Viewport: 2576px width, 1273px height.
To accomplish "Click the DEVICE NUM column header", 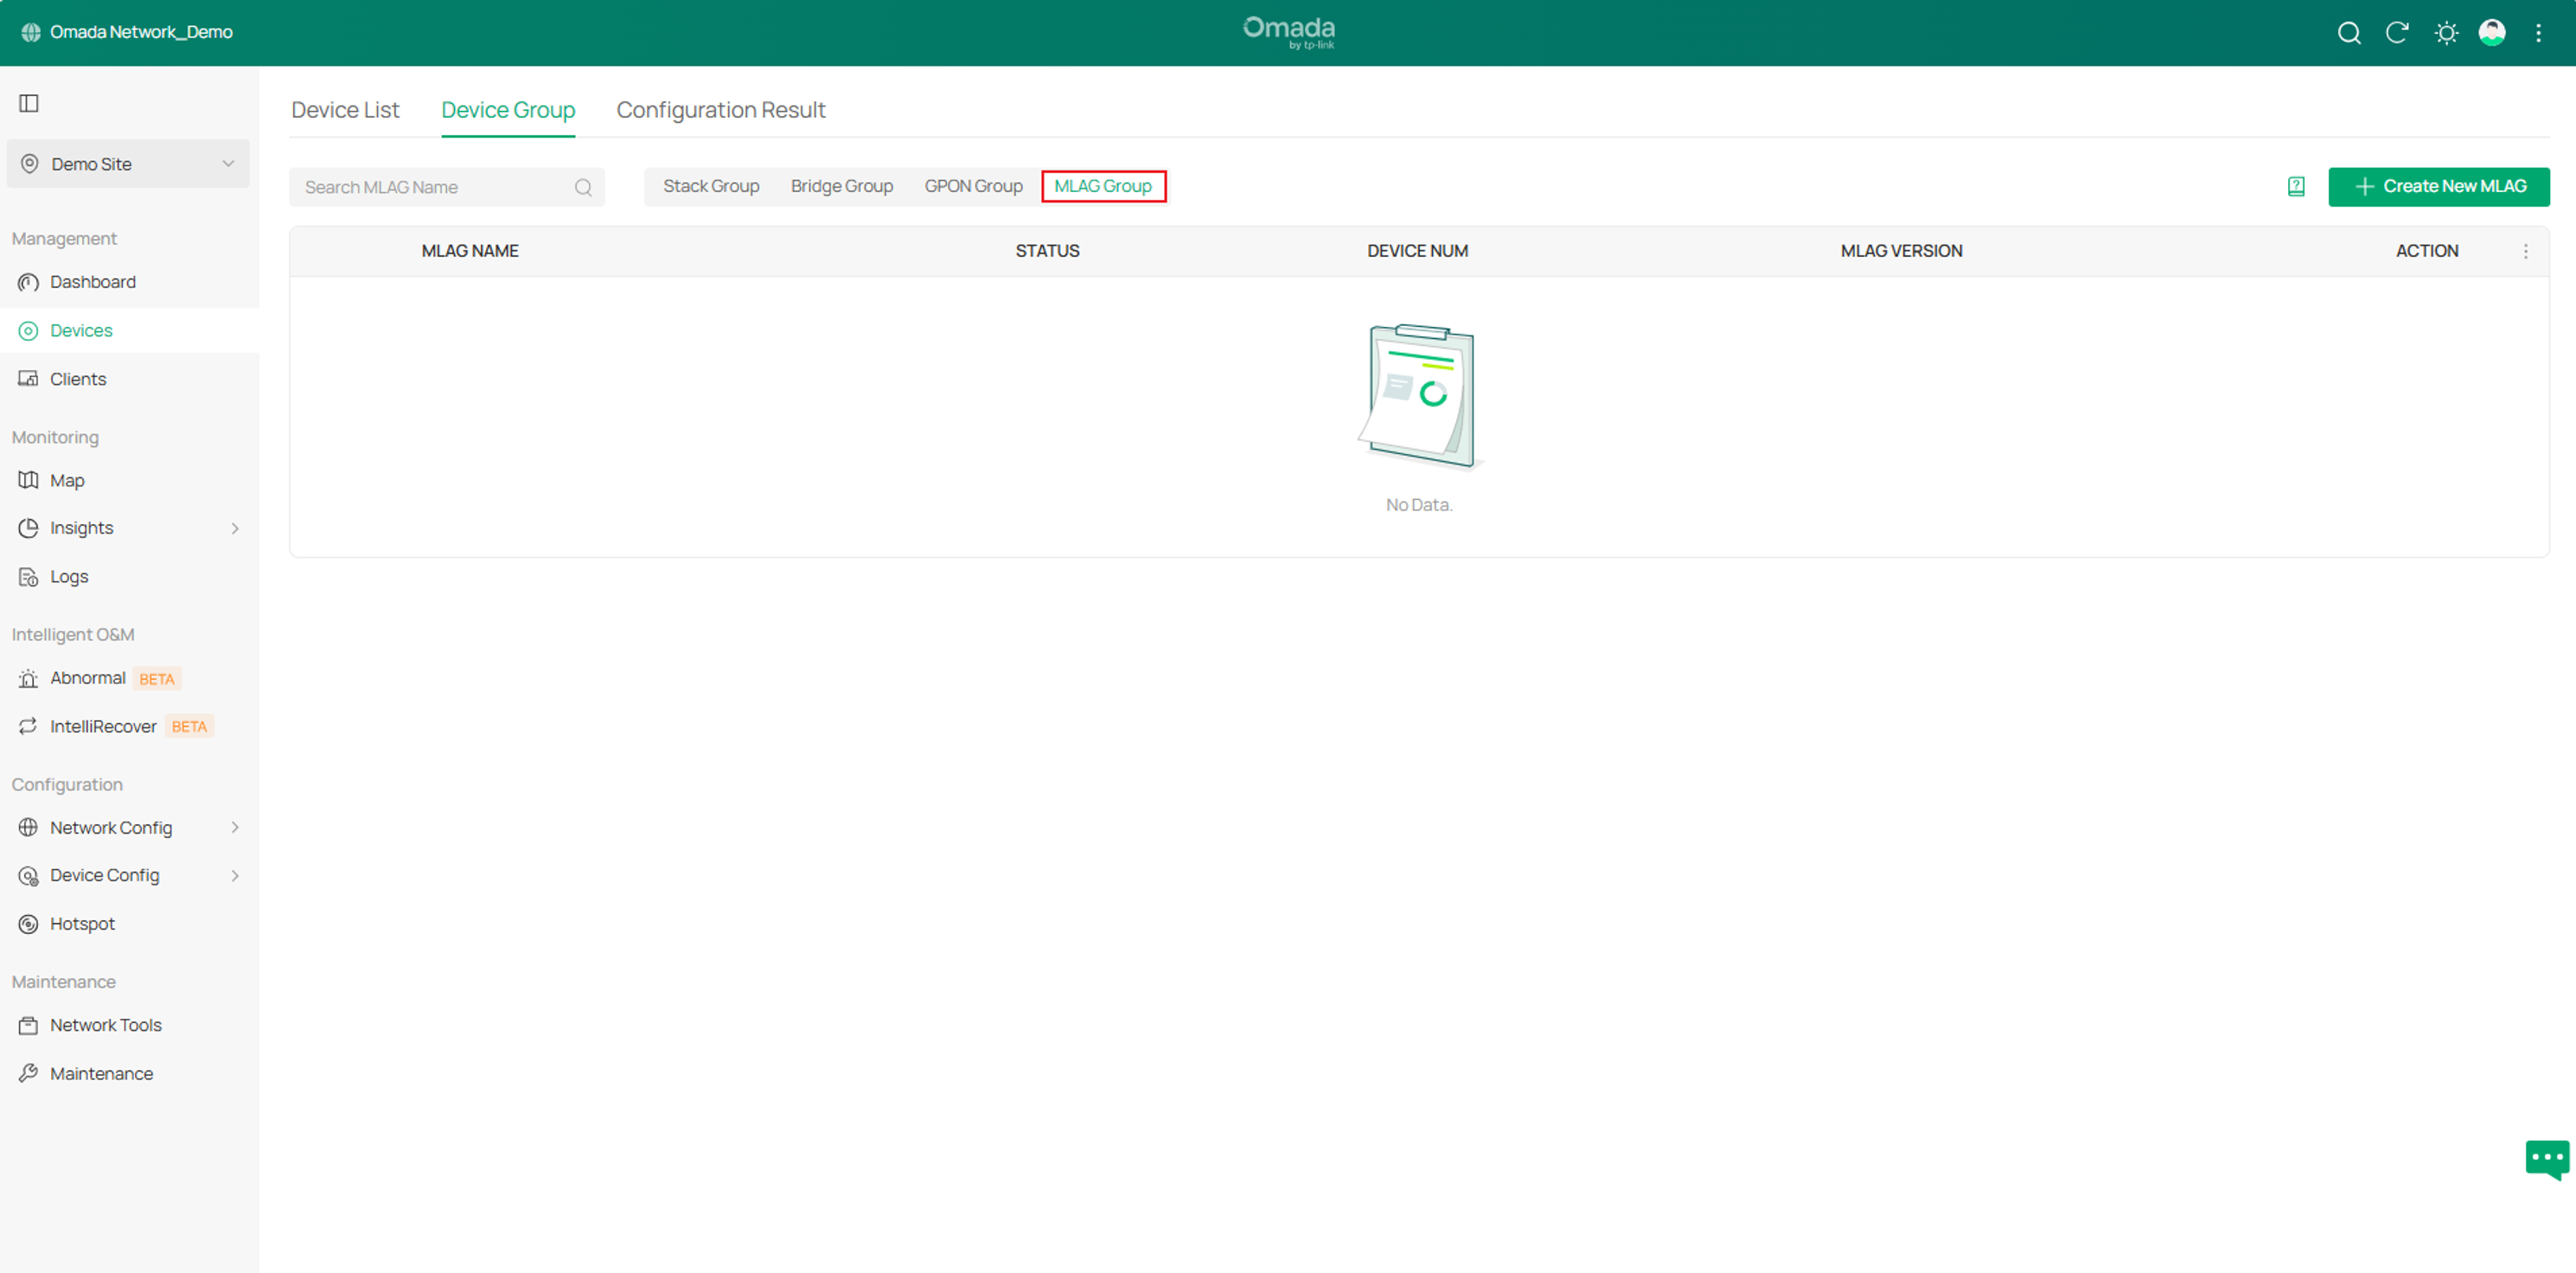I will pos(1417,251).
